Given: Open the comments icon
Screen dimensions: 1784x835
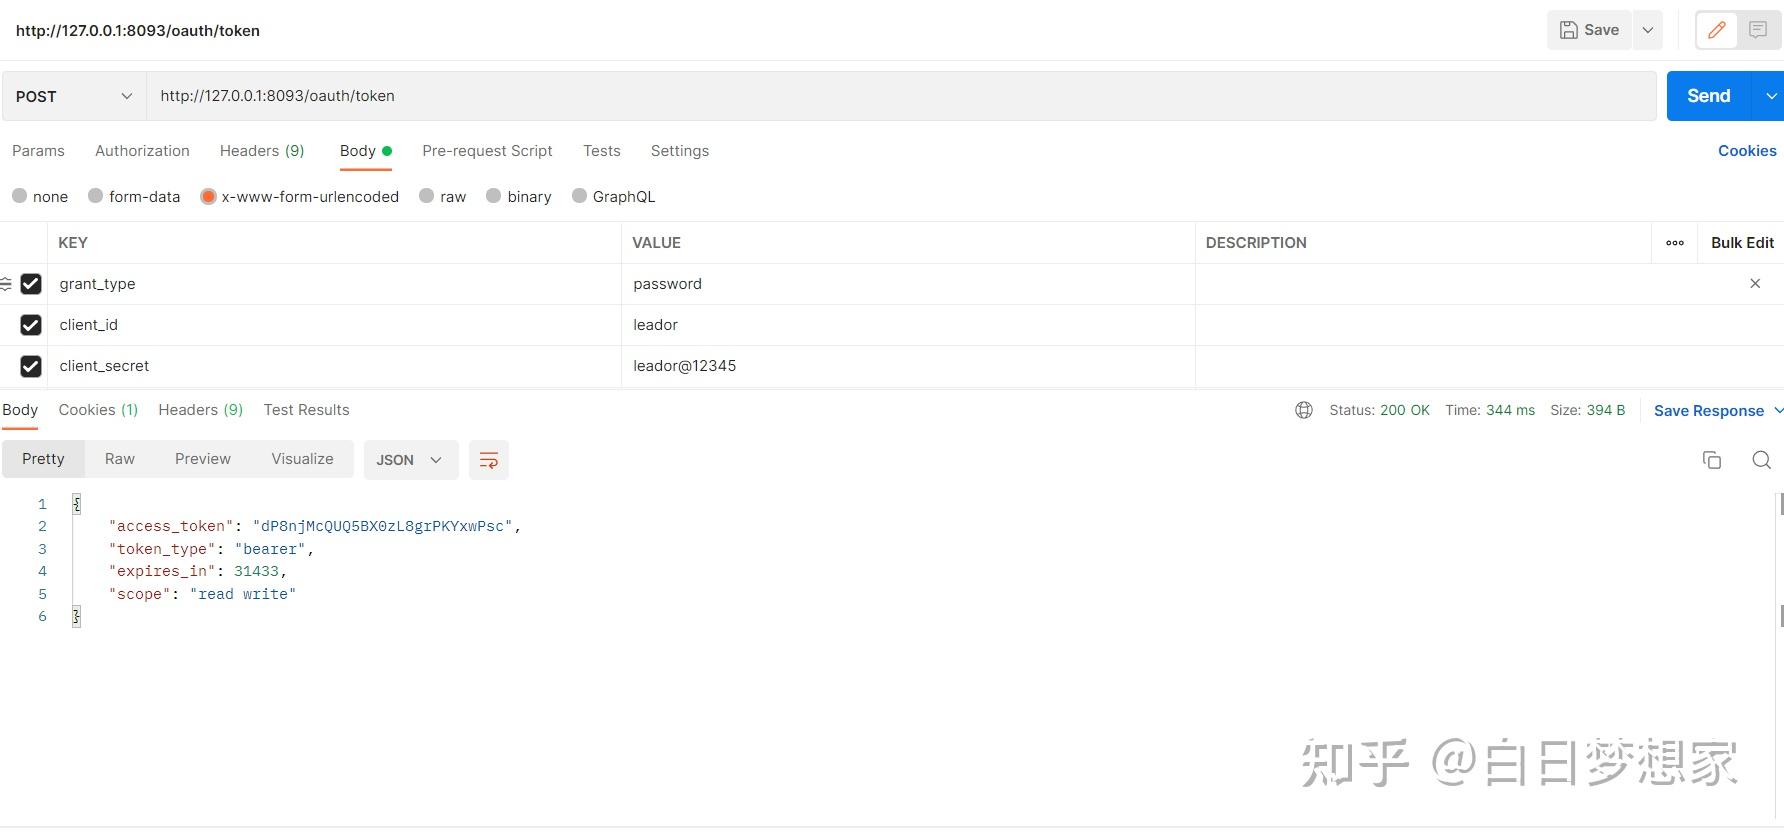Looking at the screenshot, I should (1758, 30).
